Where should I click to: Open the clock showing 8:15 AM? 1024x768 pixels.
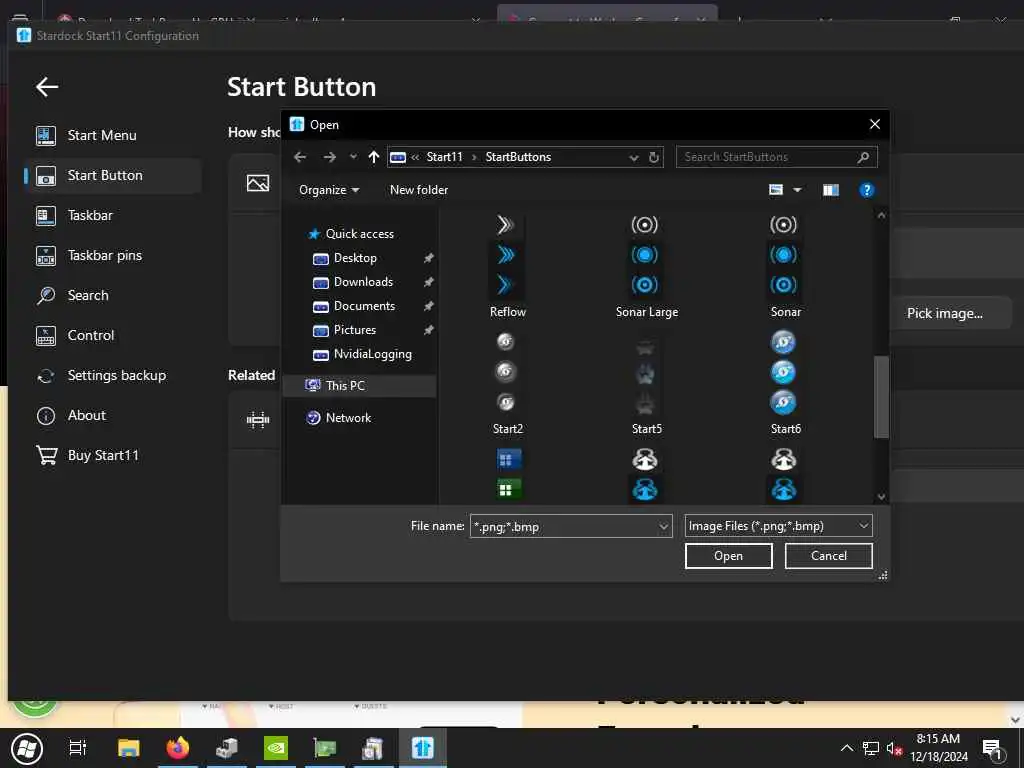click(x=938, y=748)
